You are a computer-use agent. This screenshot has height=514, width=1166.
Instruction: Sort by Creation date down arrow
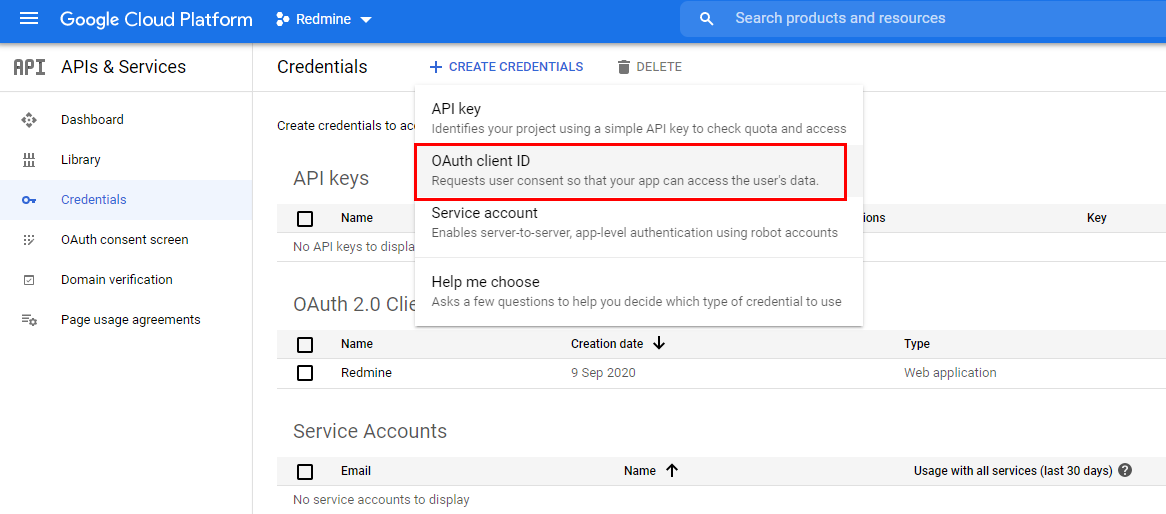coord(658,344)
